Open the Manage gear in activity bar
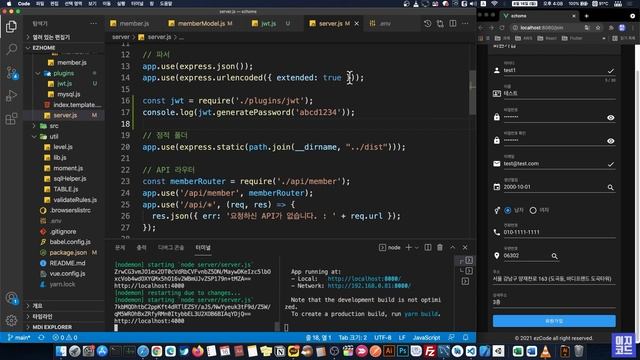The height and width of the screenshot is (360, 640). tap(11, 320)
